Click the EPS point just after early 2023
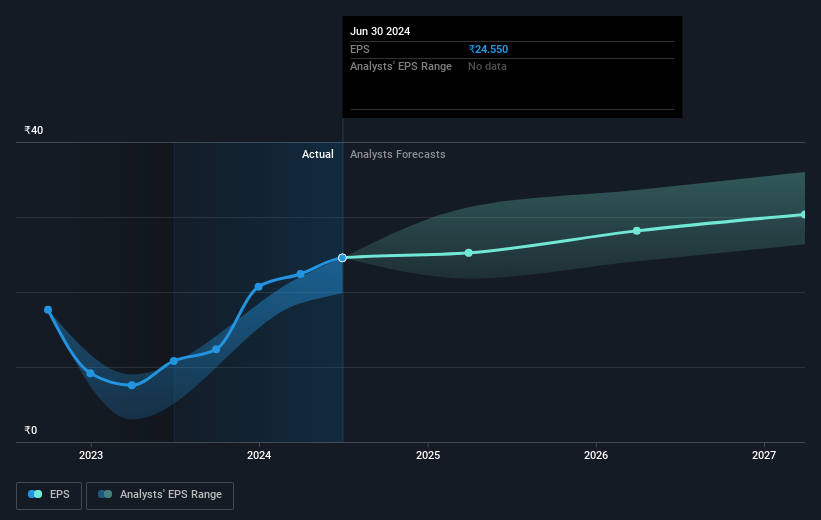Screen dimensions: 821x520 [x=91, y=373]
